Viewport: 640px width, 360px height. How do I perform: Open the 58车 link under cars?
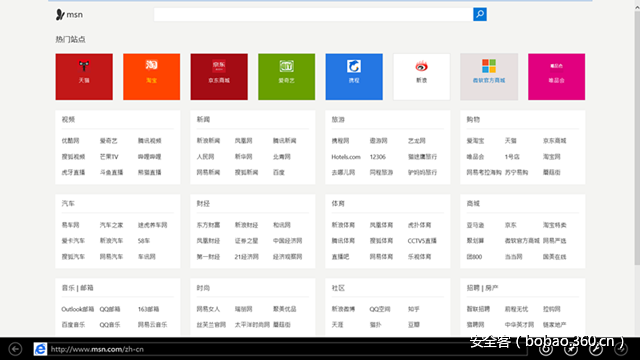click(144, 241)
